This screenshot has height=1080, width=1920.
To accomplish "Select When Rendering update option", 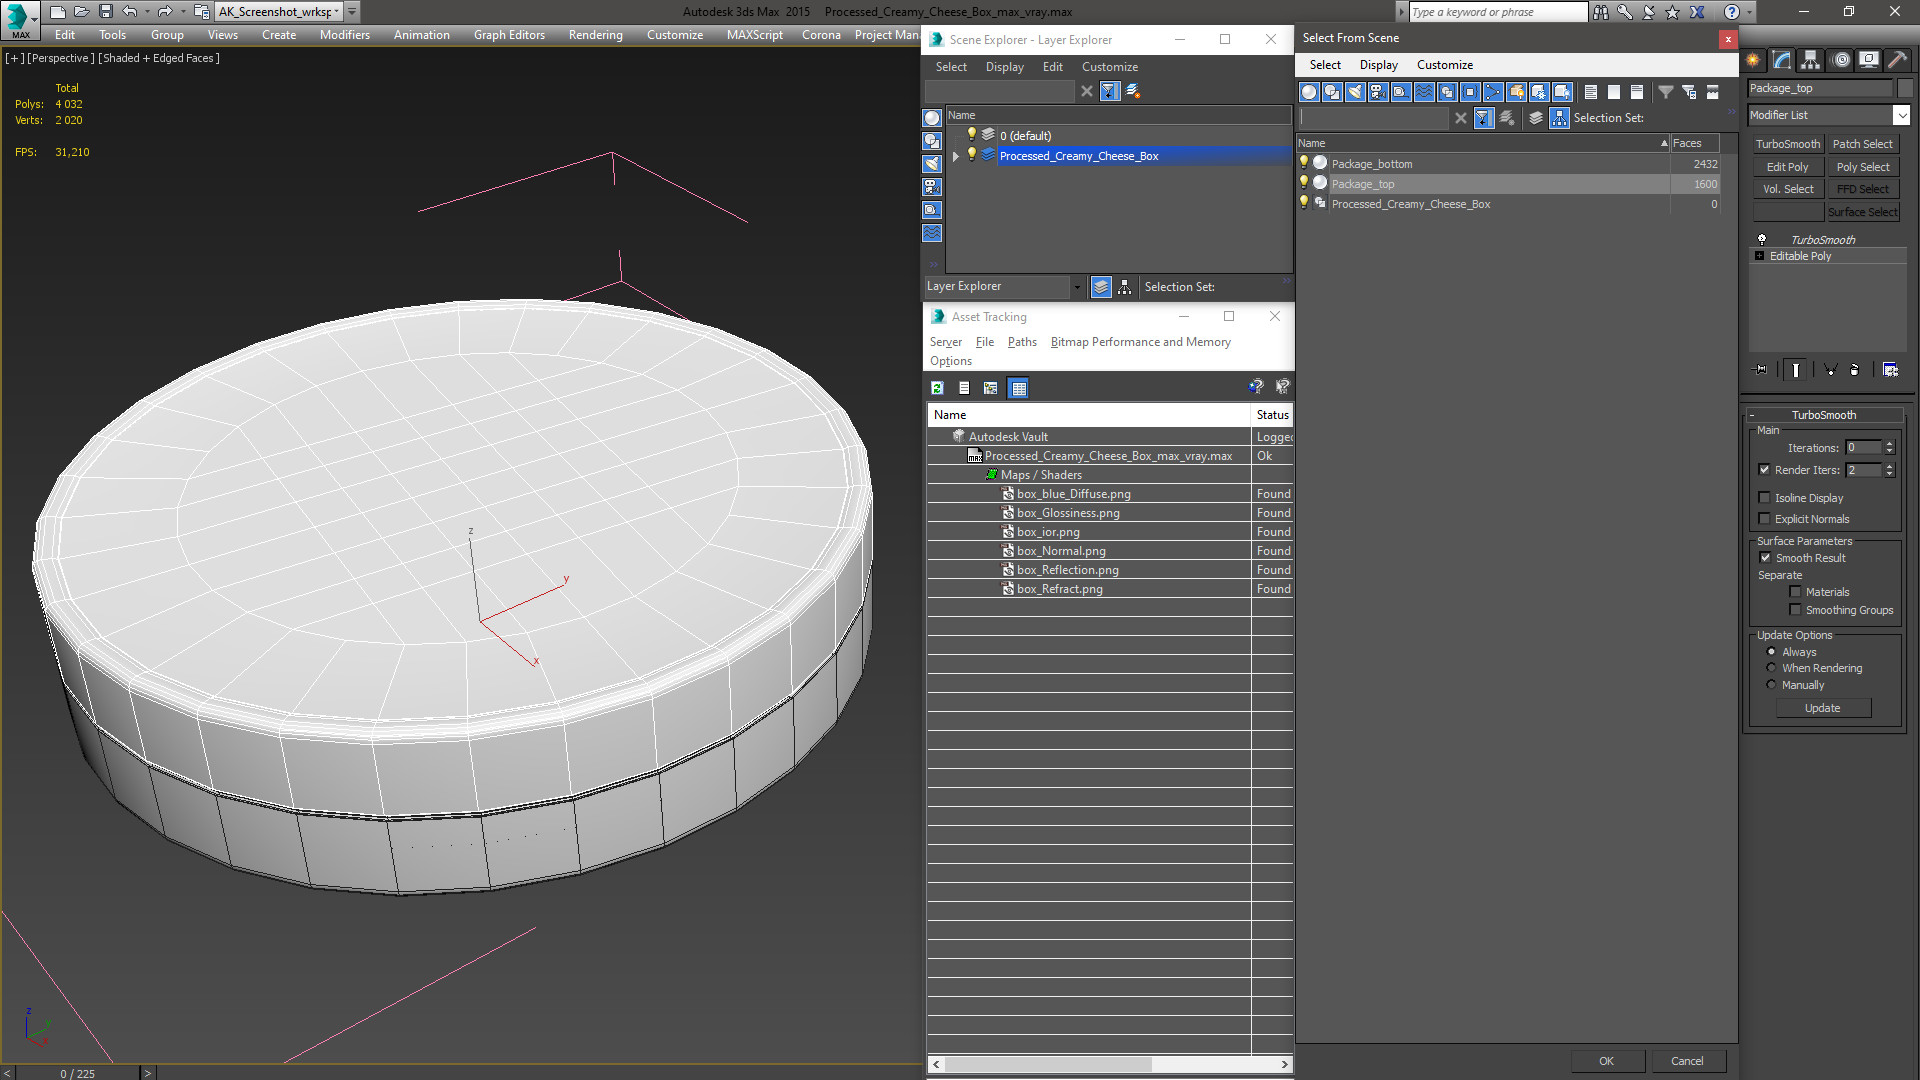I will pyautogui.click(x=1771, y=668).
